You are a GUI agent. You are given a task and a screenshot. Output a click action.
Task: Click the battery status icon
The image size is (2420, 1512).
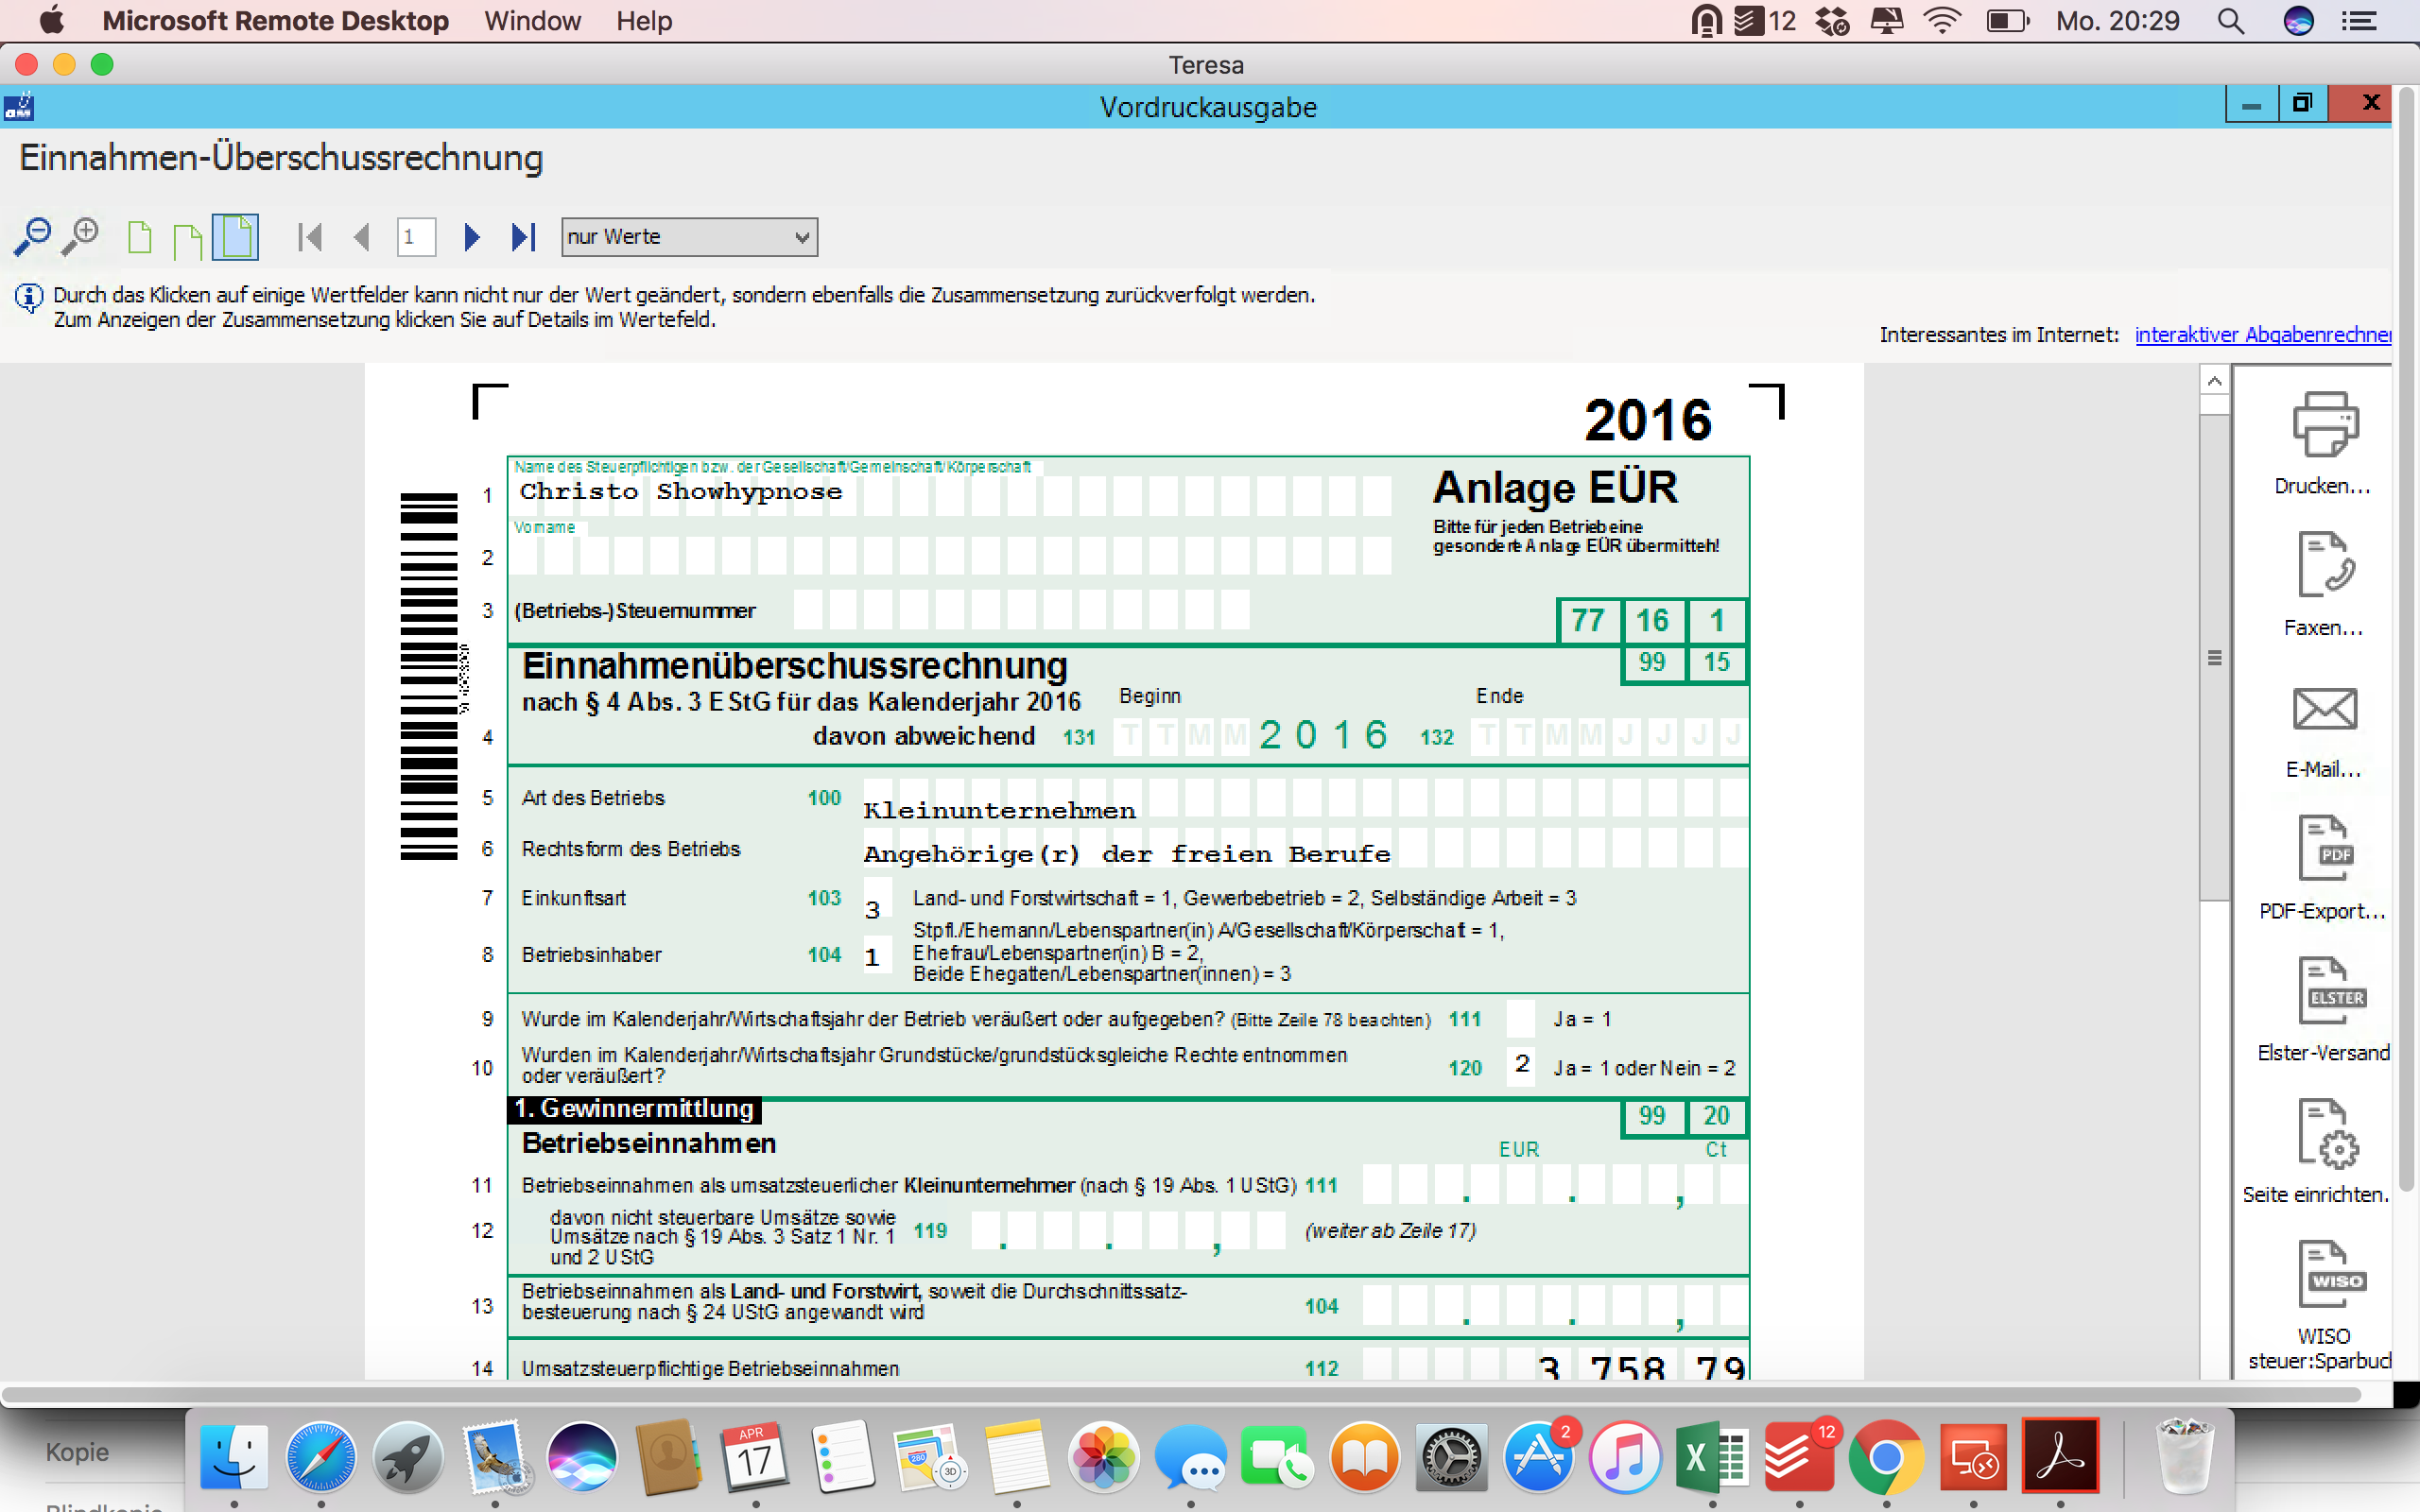[x=2007, y=21]
